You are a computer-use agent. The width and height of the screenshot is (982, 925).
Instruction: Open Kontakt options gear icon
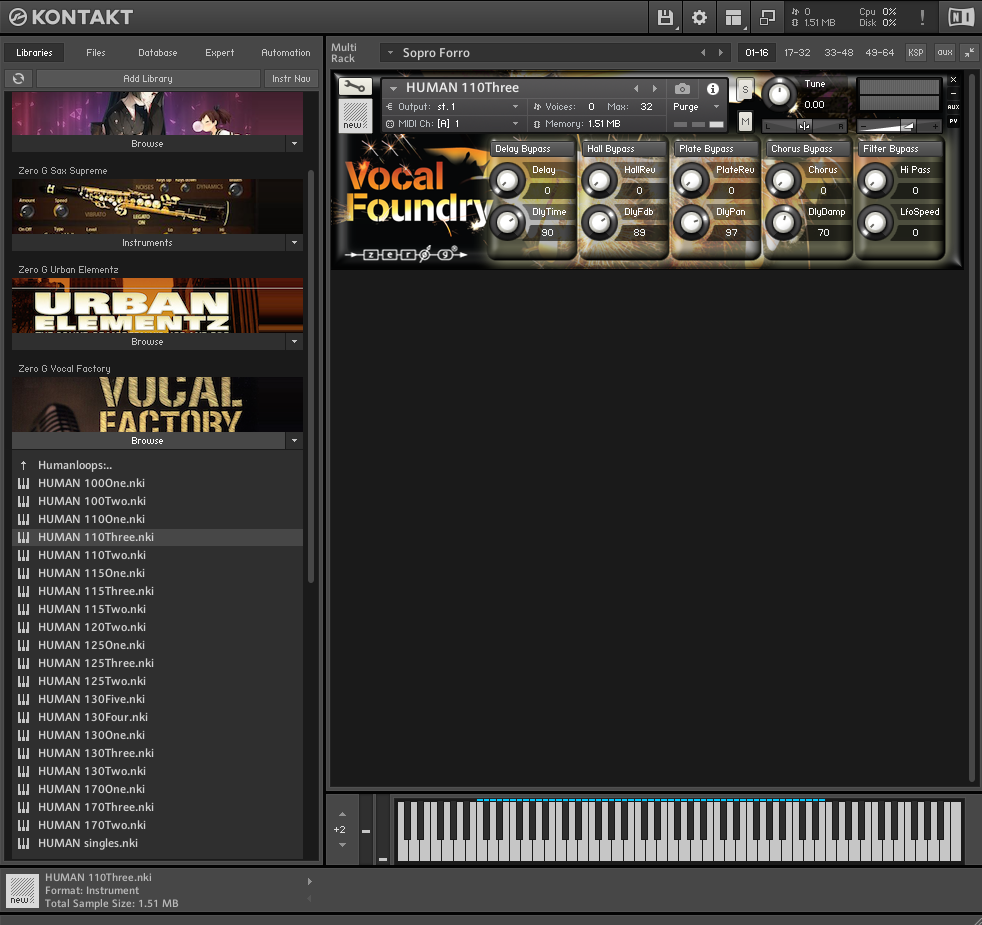point(699,18)
